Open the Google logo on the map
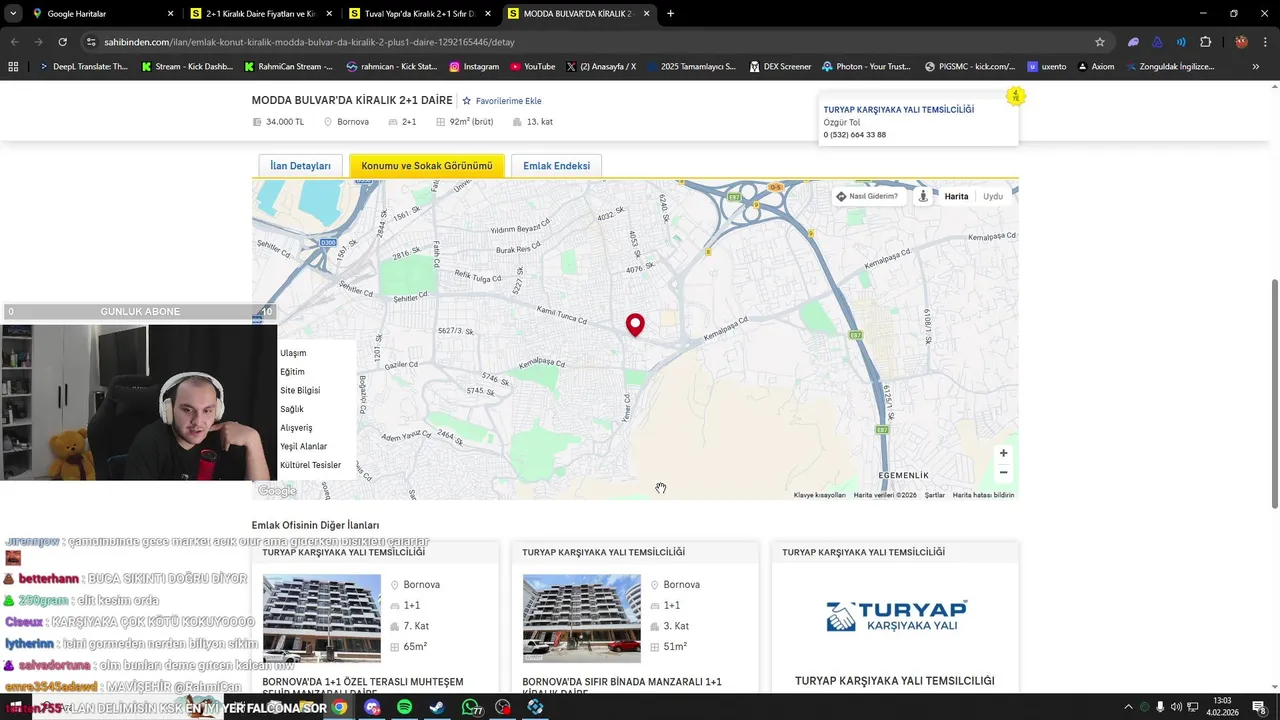Viewport: 1280px width, 720px height. [x=277, y=491]
